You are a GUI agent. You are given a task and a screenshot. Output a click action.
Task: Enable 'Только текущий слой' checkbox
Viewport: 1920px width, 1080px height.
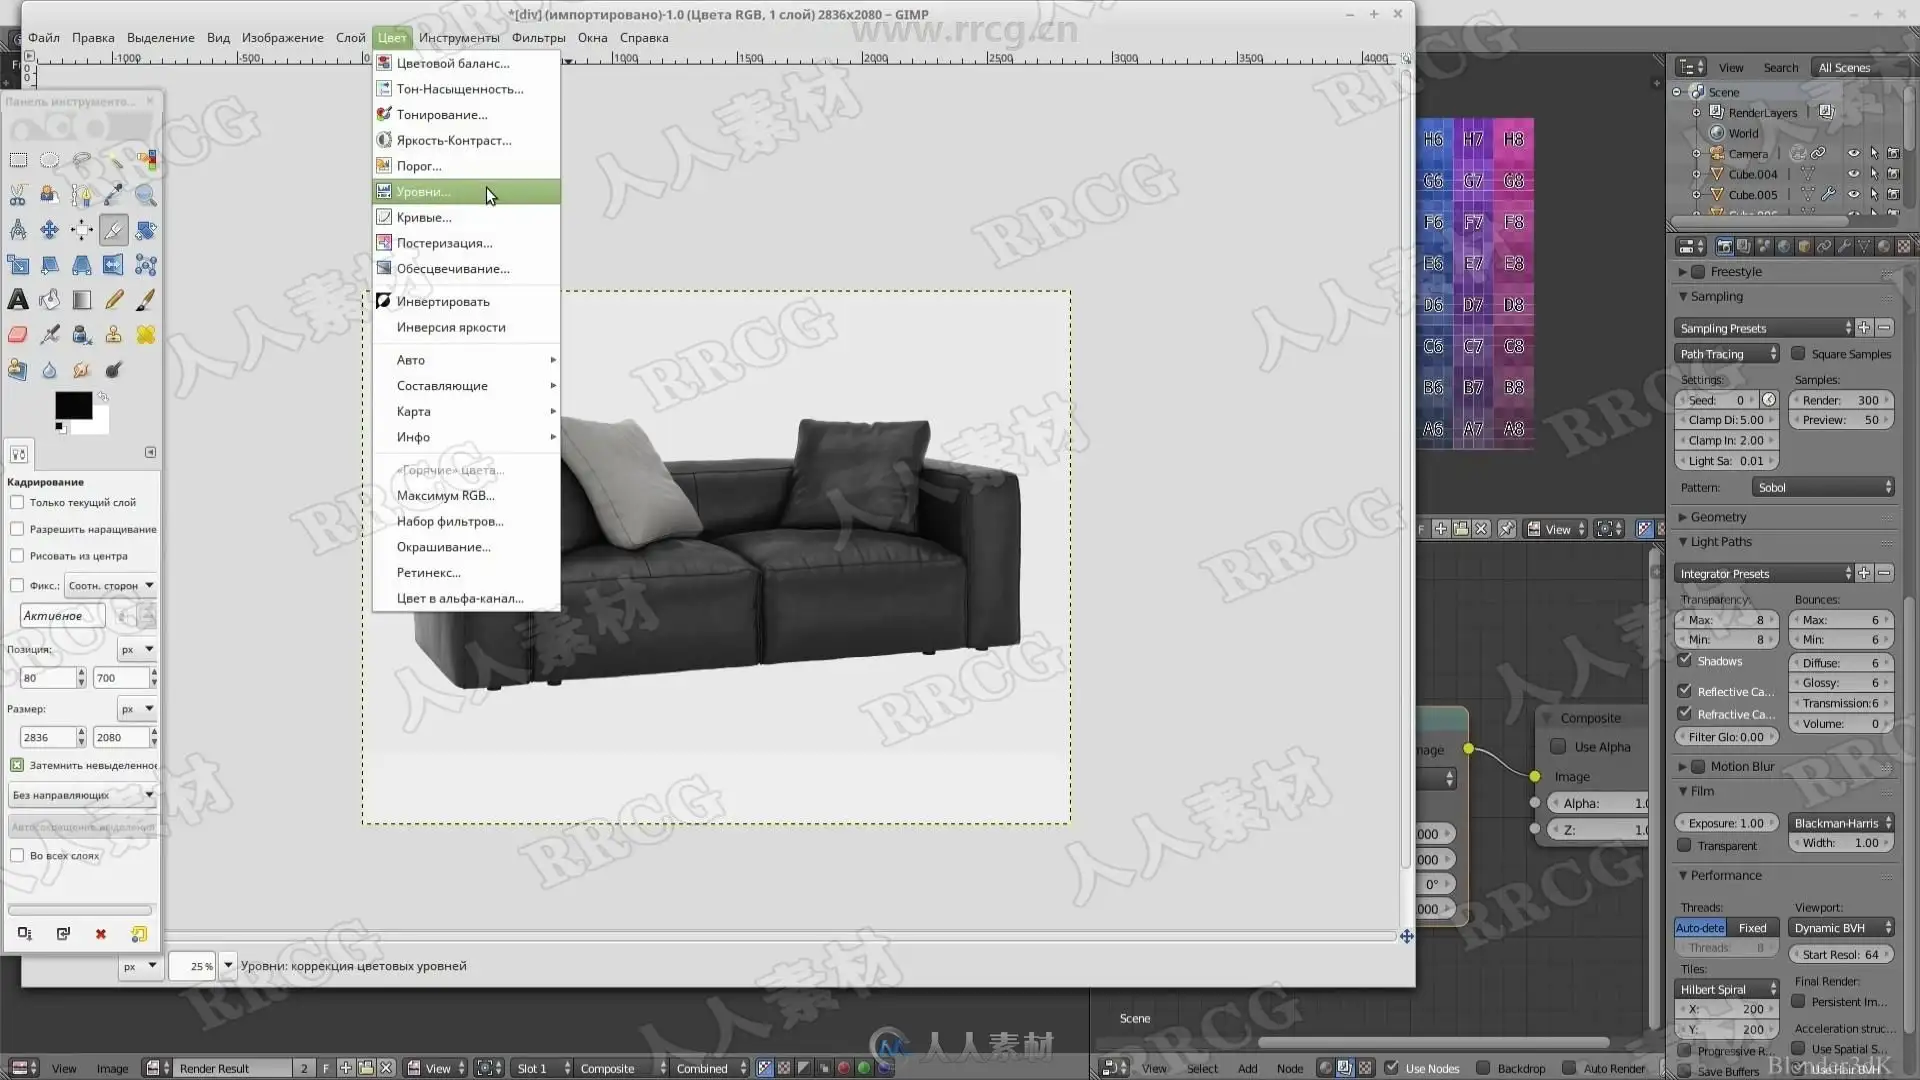pyautogui.click(x=17, y=503)
